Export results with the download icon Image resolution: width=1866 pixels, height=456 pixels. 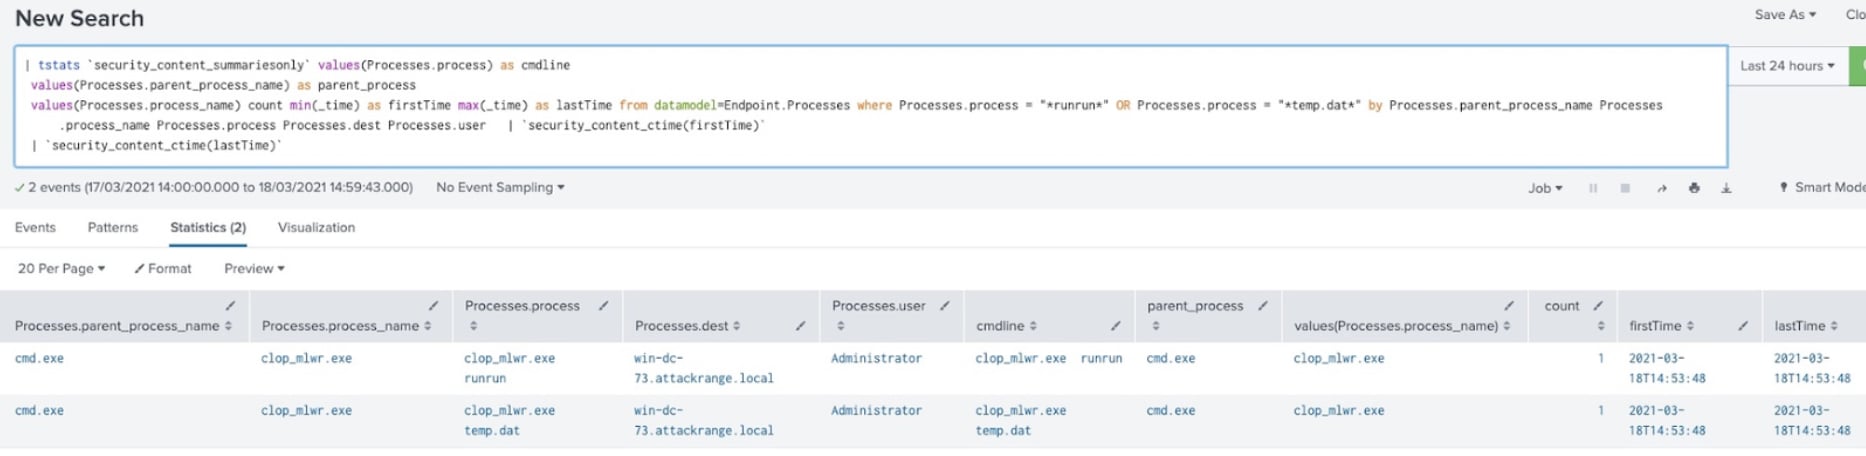(1726, 188)
